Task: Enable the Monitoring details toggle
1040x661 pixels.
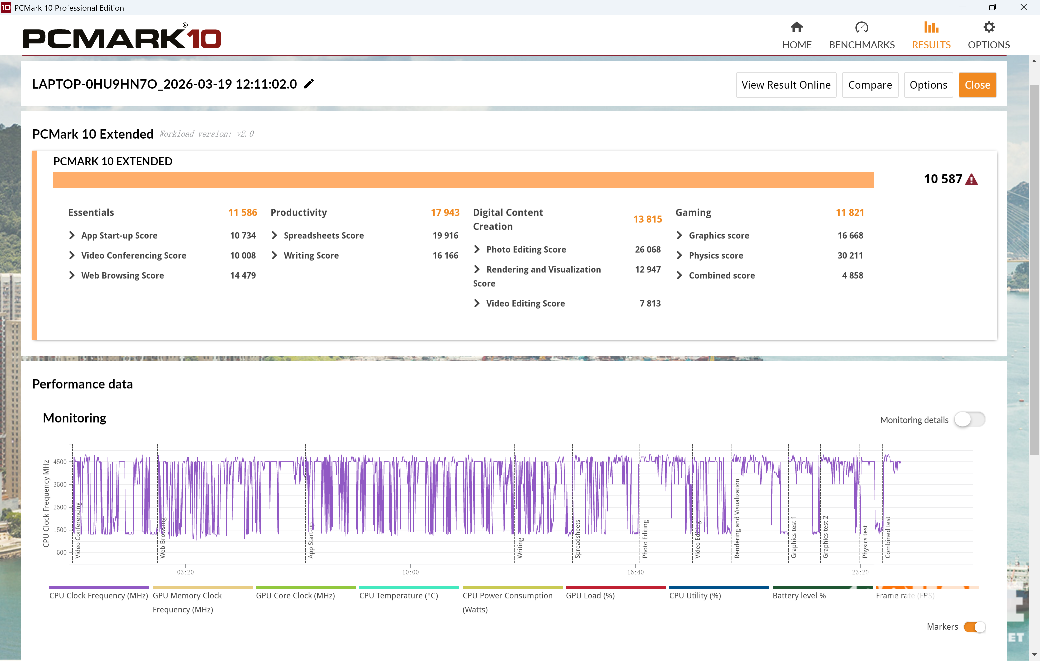Action: pos(969,420)
